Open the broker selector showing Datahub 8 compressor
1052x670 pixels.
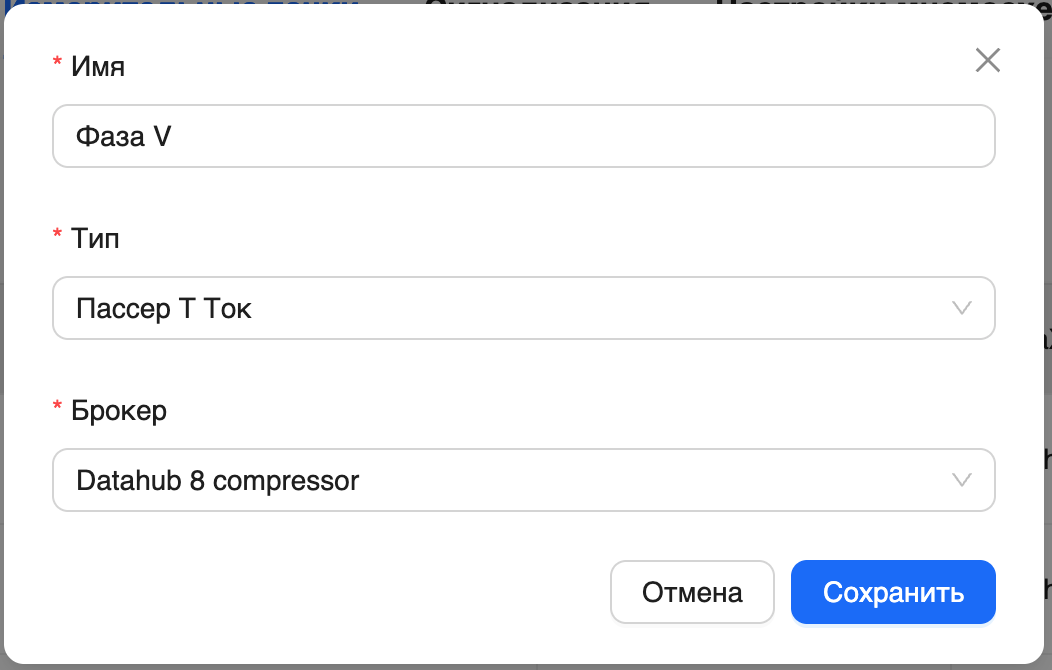pyautogui.click(x=523, y=480)
